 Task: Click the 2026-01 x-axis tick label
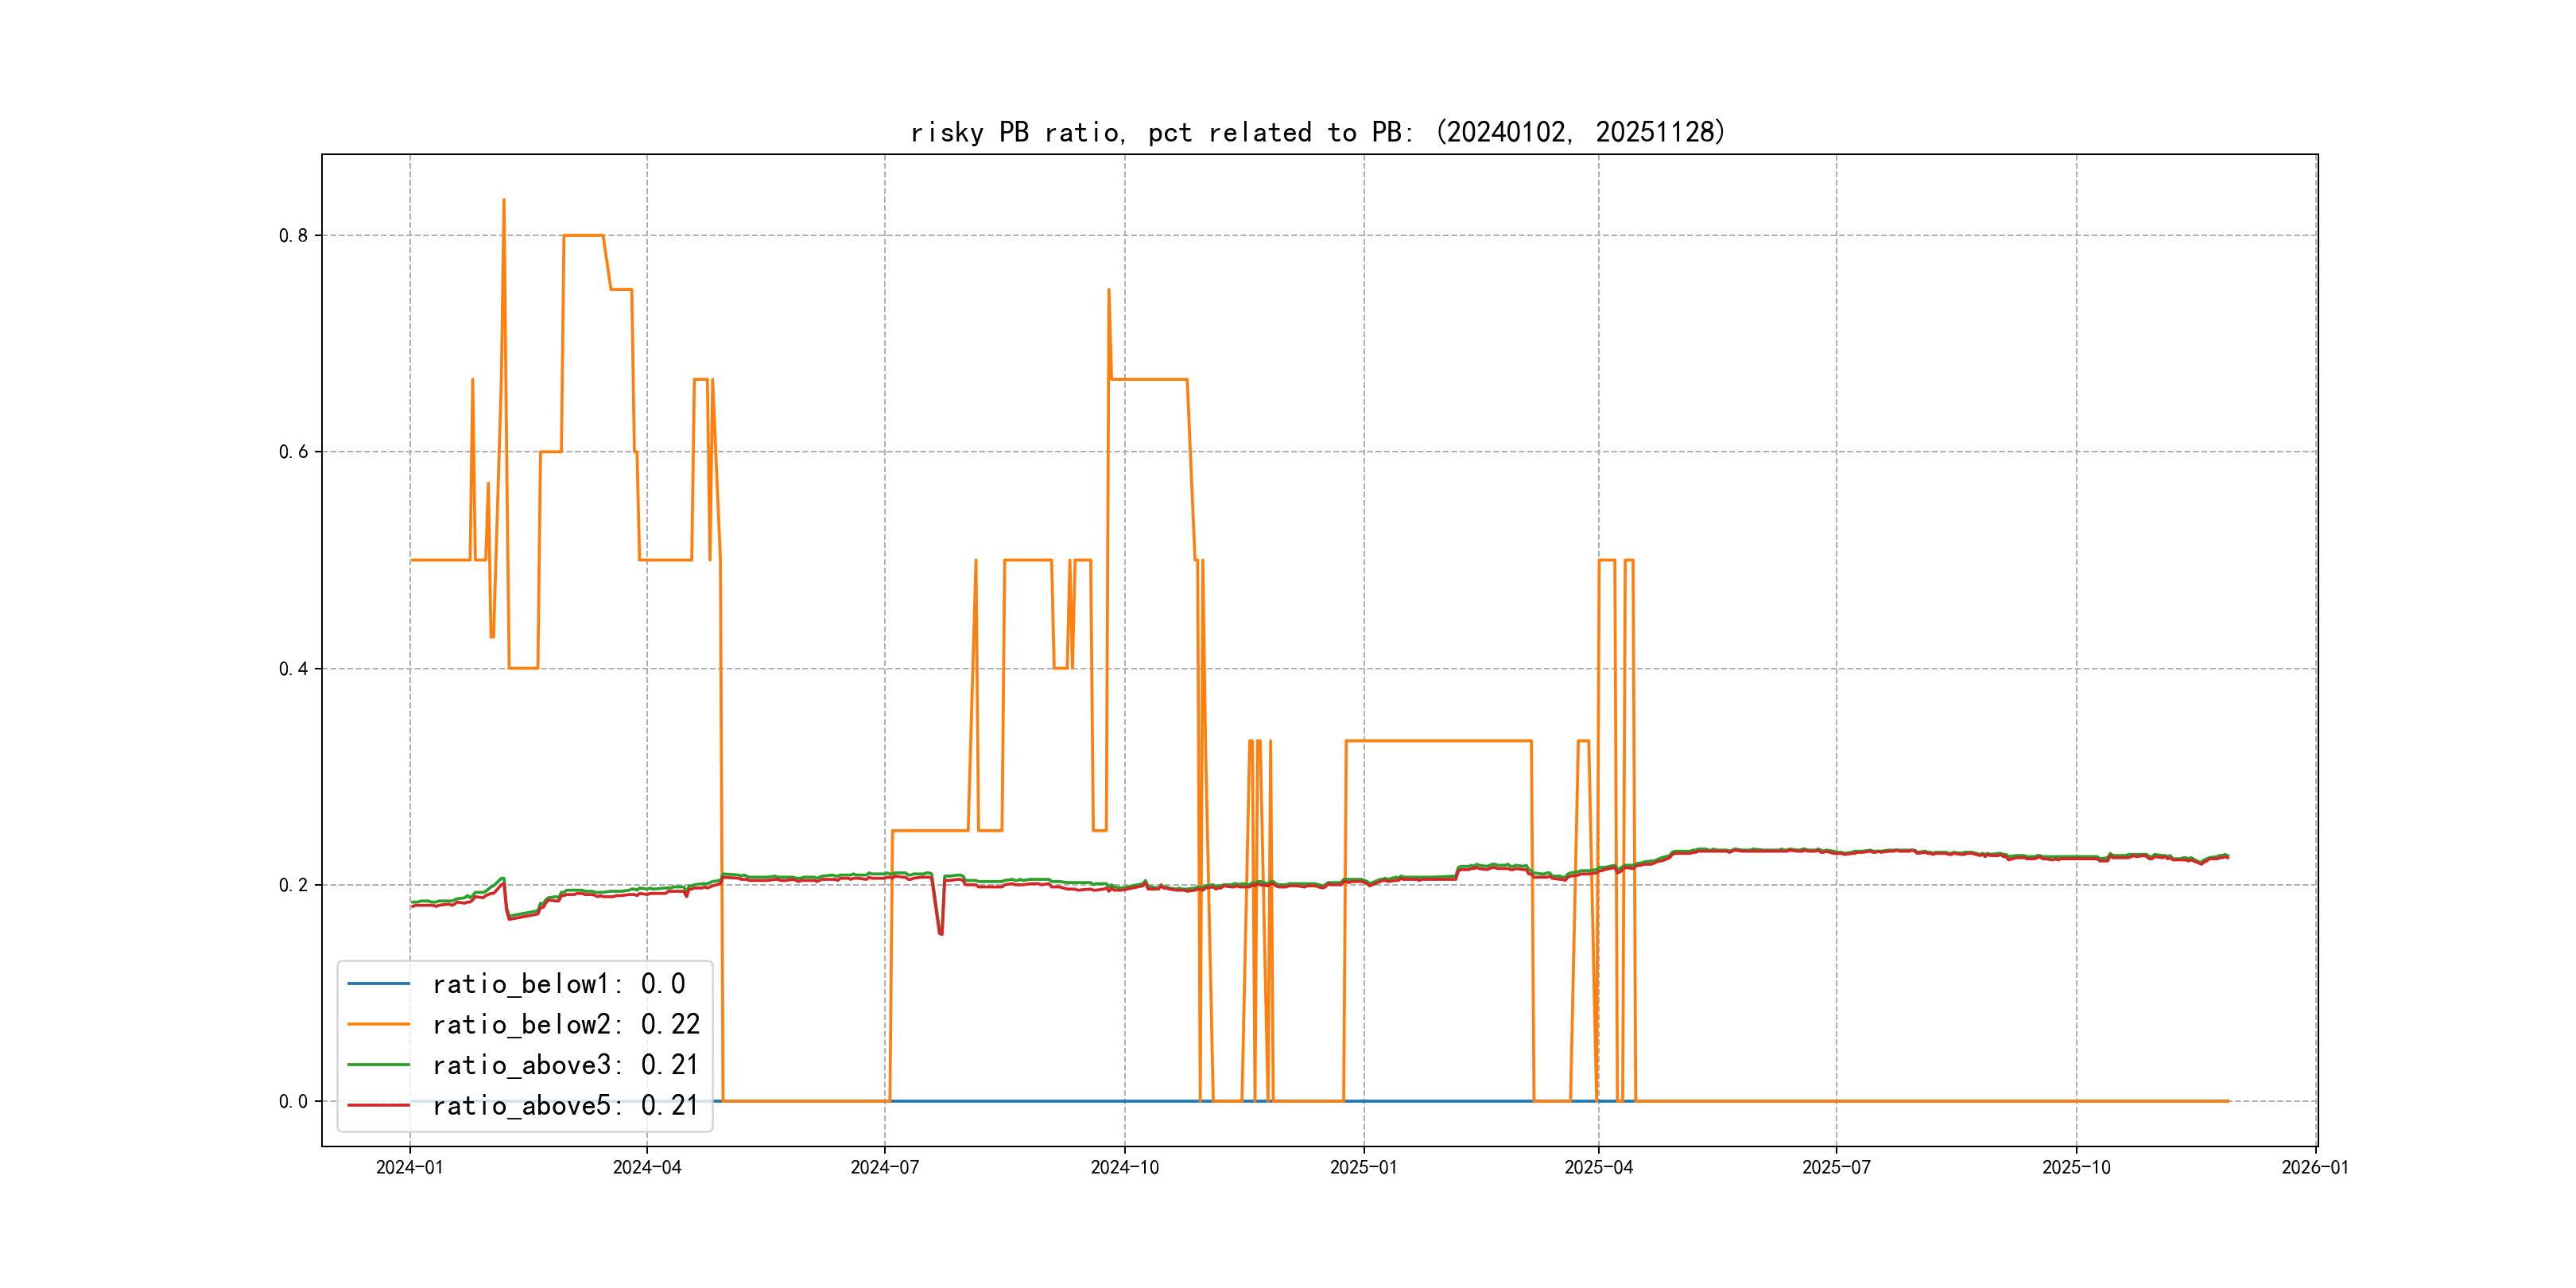coord(2314,1167)
